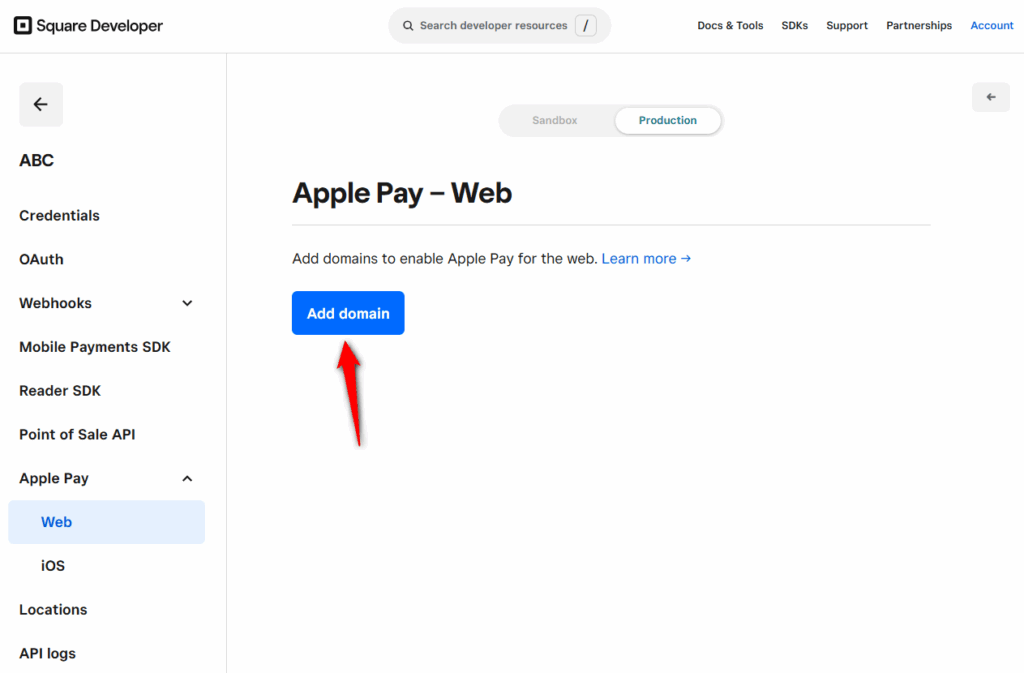Viewport: 1024px width, 673px height.
Task: Open the SDKs menu
Action: (794, 25)
